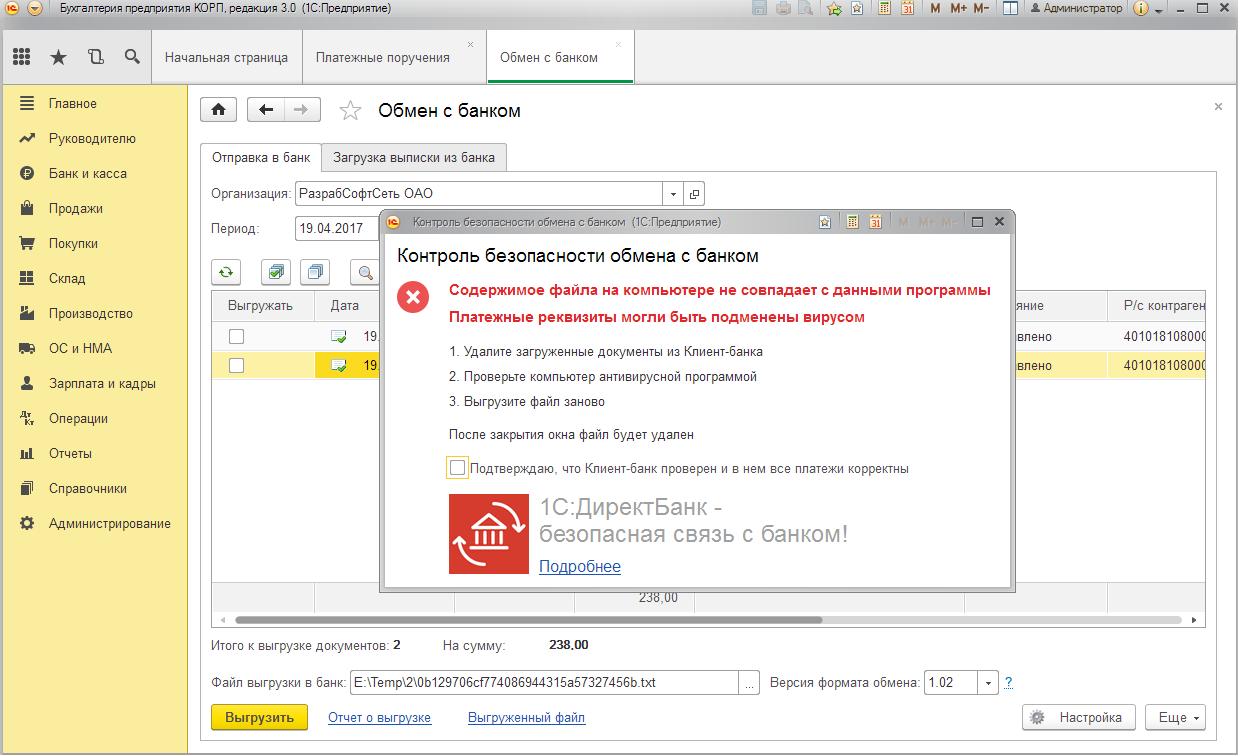Check the first row Выгружать checkbox

236,336
